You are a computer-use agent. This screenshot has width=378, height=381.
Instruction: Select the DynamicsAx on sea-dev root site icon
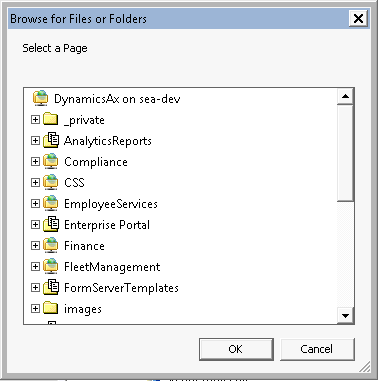pyautogui.click(x=40, y=98)
